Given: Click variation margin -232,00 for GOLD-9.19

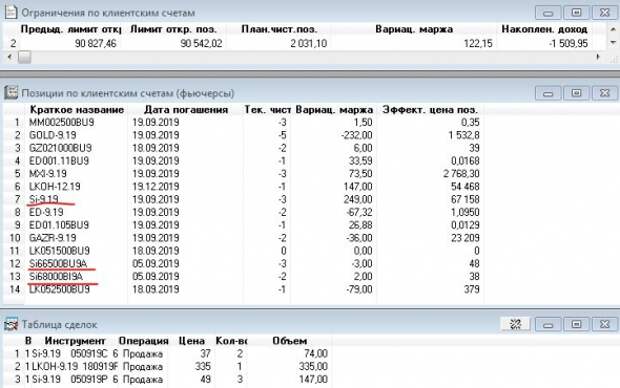Looking at the screenshot, I should click(x=356, y=135).
